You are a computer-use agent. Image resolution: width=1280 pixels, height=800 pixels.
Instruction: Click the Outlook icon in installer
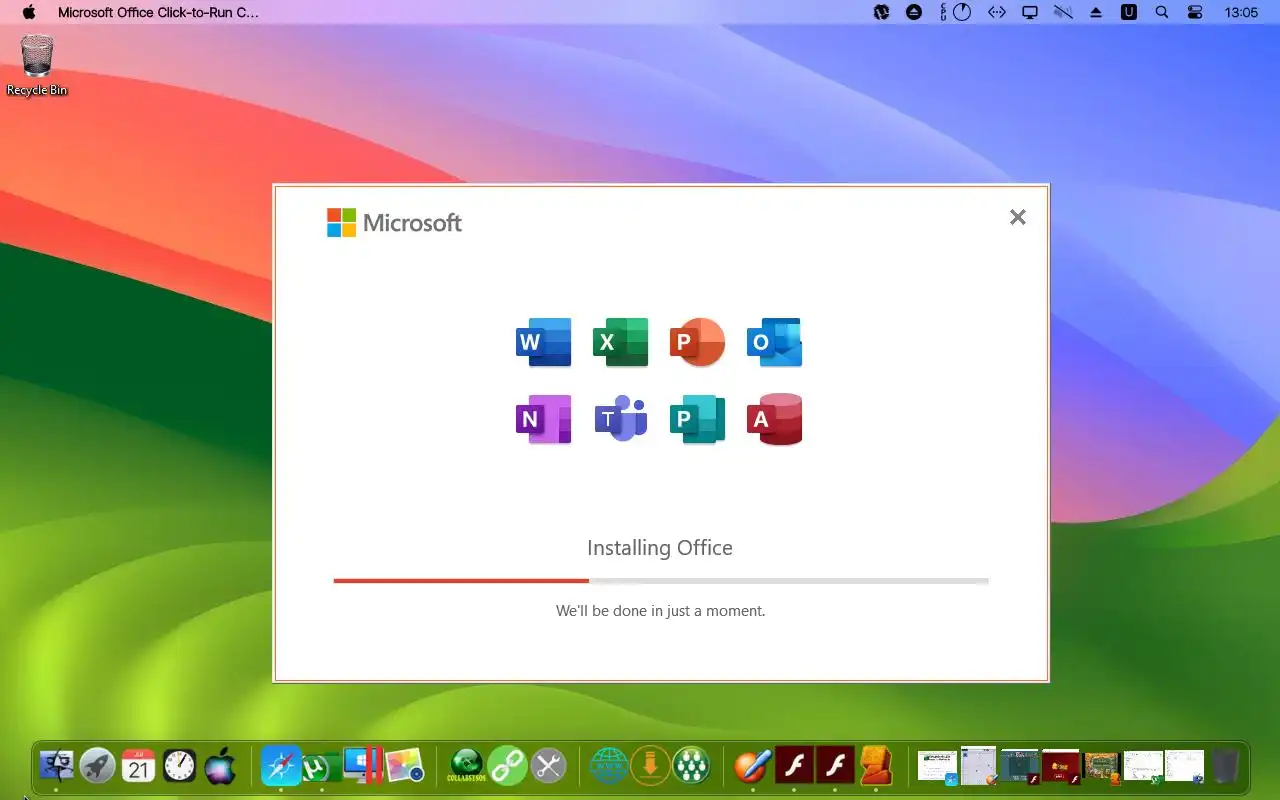point(774,342)
